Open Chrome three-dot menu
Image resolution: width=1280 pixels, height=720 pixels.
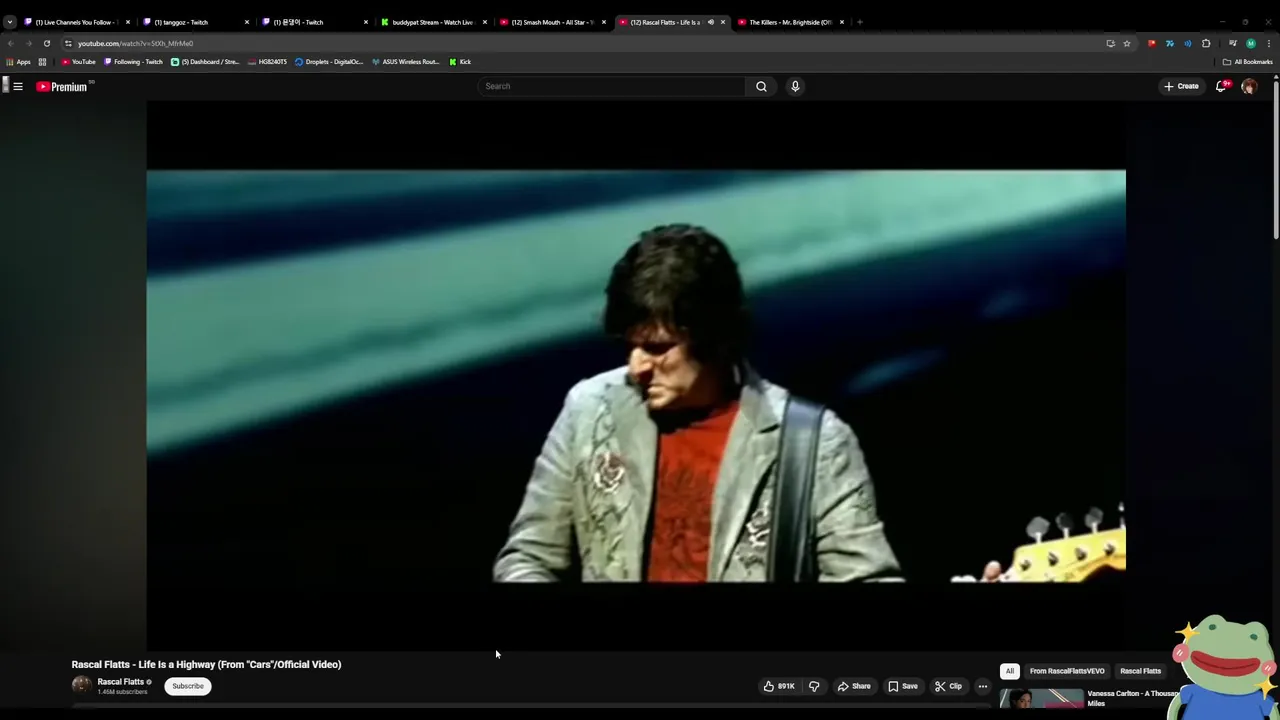pos(1269,43)
